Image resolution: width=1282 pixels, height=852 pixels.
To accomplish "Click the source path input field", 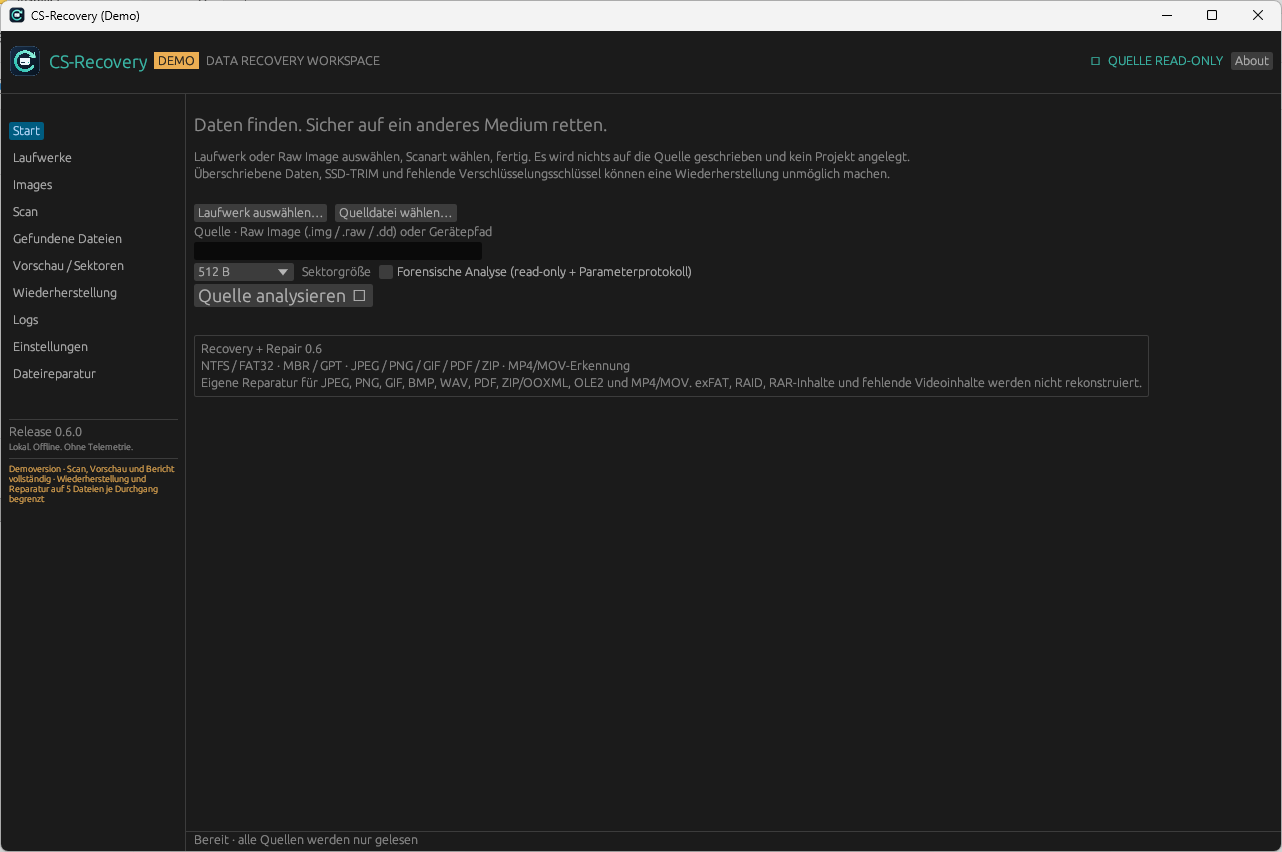I will click(x=338, y=251).
